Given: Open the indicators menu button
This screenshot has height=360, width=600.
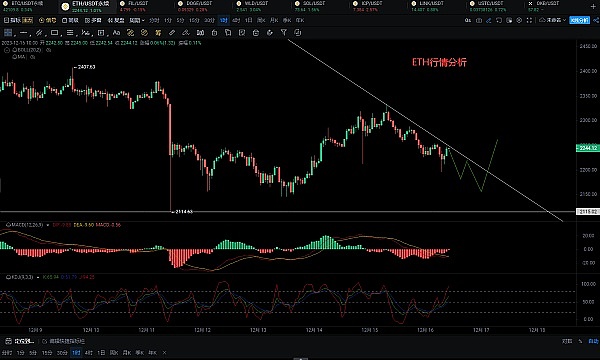Looking at the screenshot, I should (x=18, y=20).
